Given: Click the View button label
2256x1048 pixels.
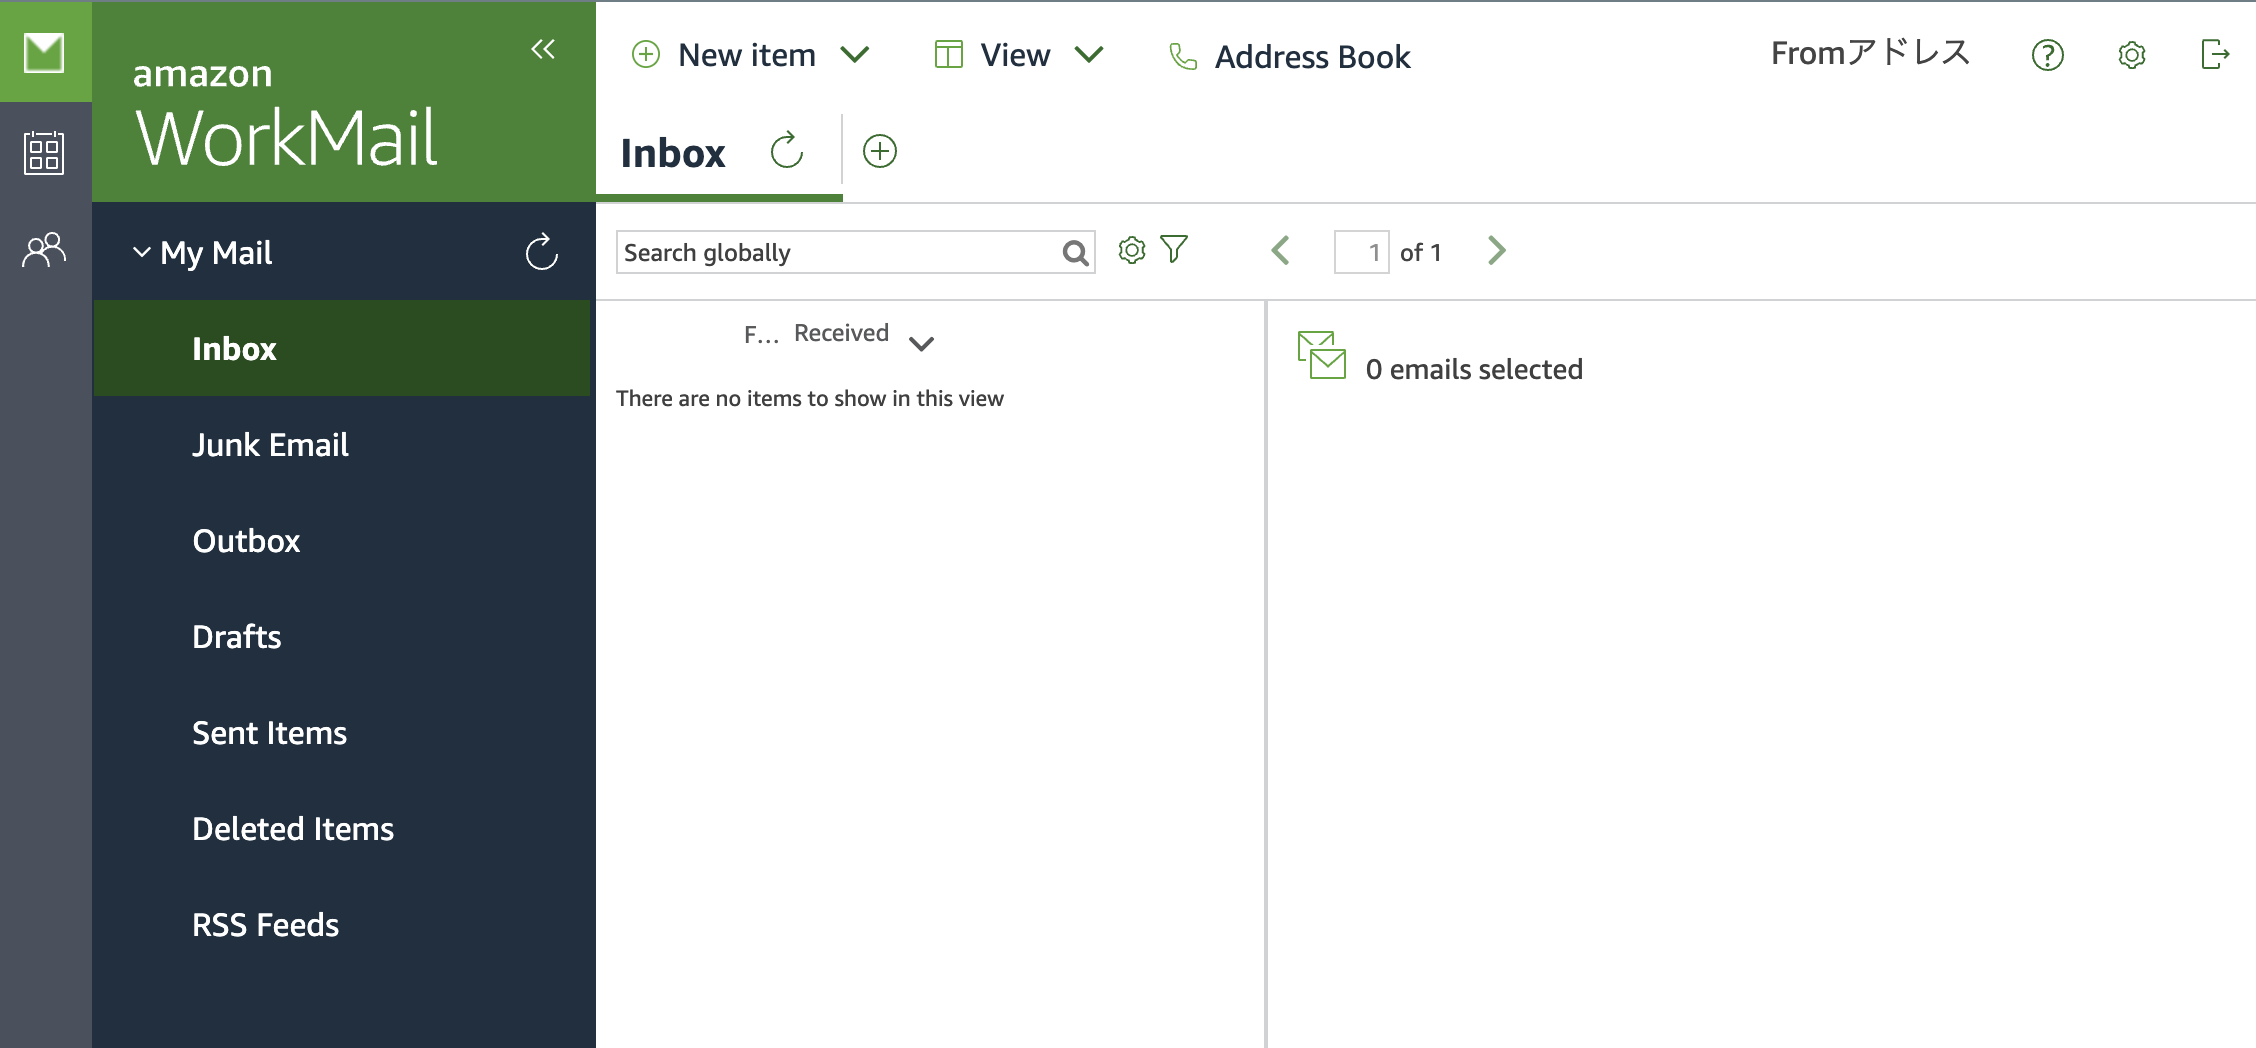Looking at the screenshot, I should [1015, 55].
